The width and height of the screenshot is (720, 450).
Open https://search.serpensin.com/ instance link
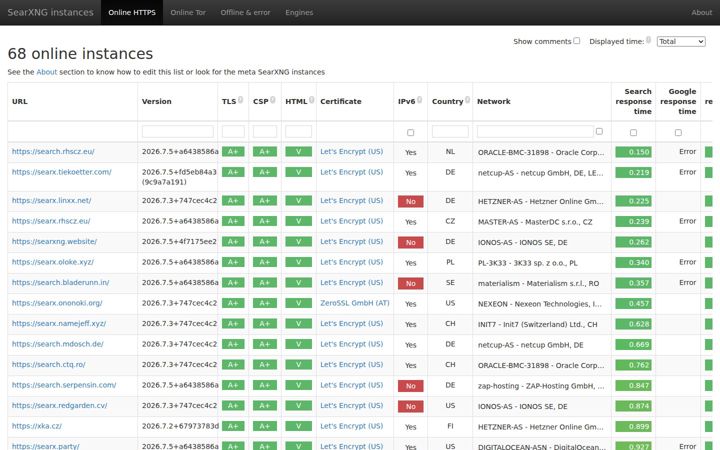[64, 385]
